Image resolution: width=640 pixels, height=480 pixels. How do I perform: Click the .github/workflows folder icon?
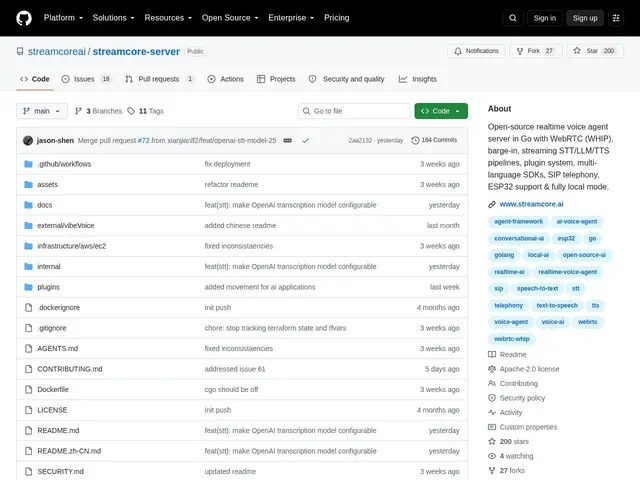coord(28,164)
